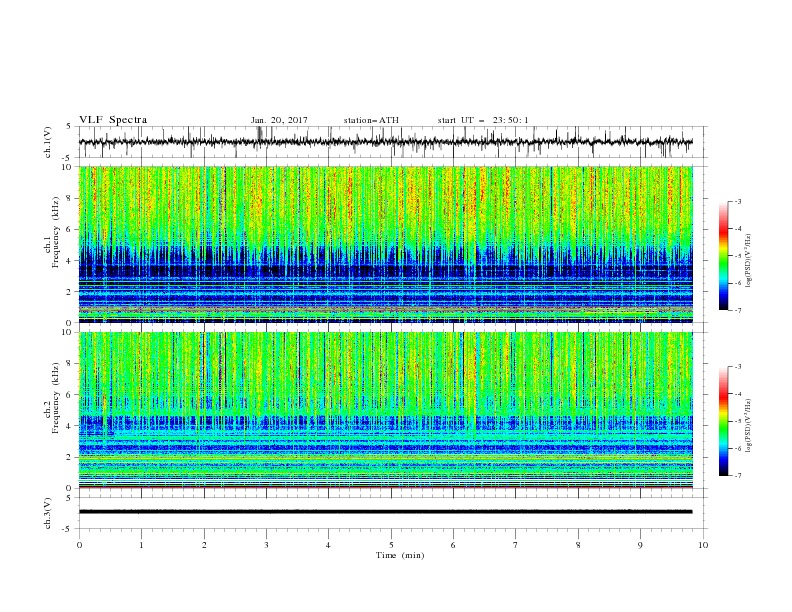Click the lower colorbar "log(PSD)(V²/Hz)" label
The height and width of the screenshot is (612, 792).
coord(749,426)
